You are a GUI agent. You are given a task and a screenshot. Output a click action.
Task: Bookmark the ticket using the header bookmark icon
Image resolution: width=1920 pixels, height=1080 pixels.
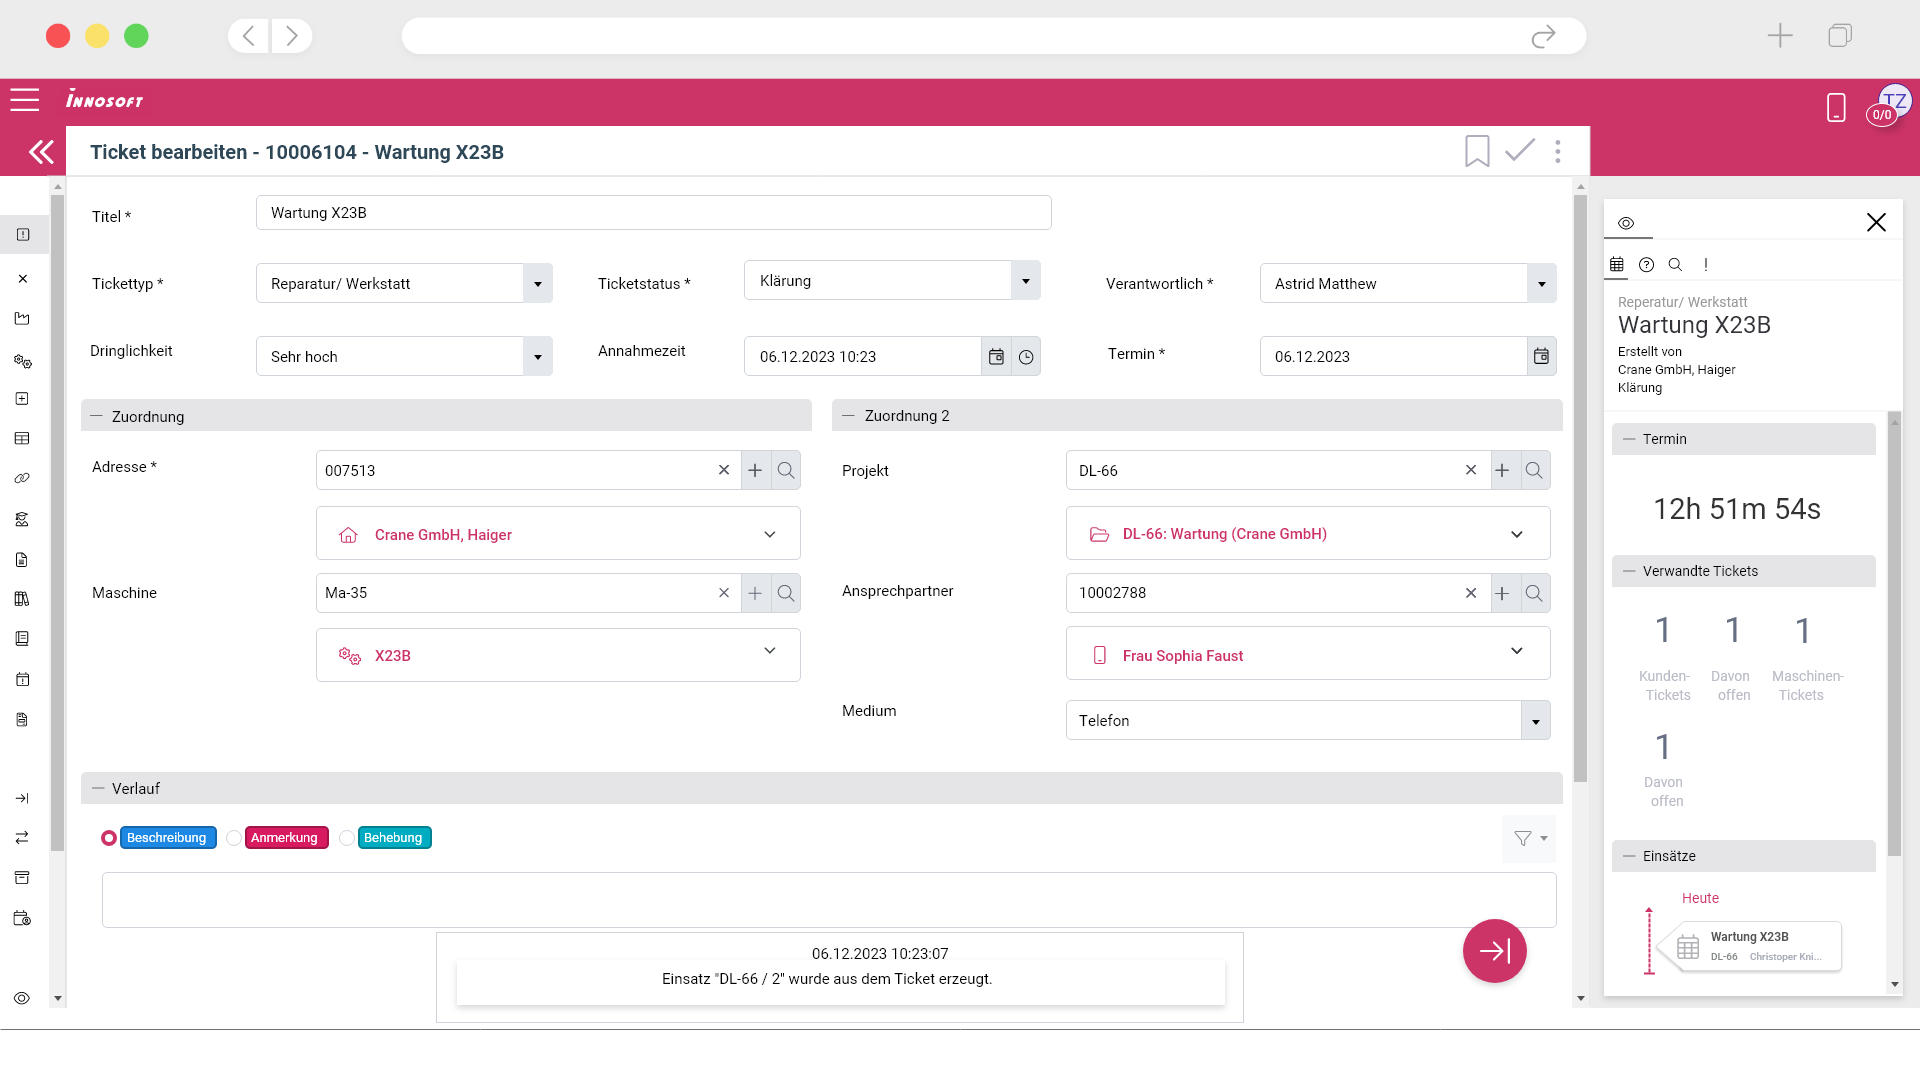pos(1477,151)
